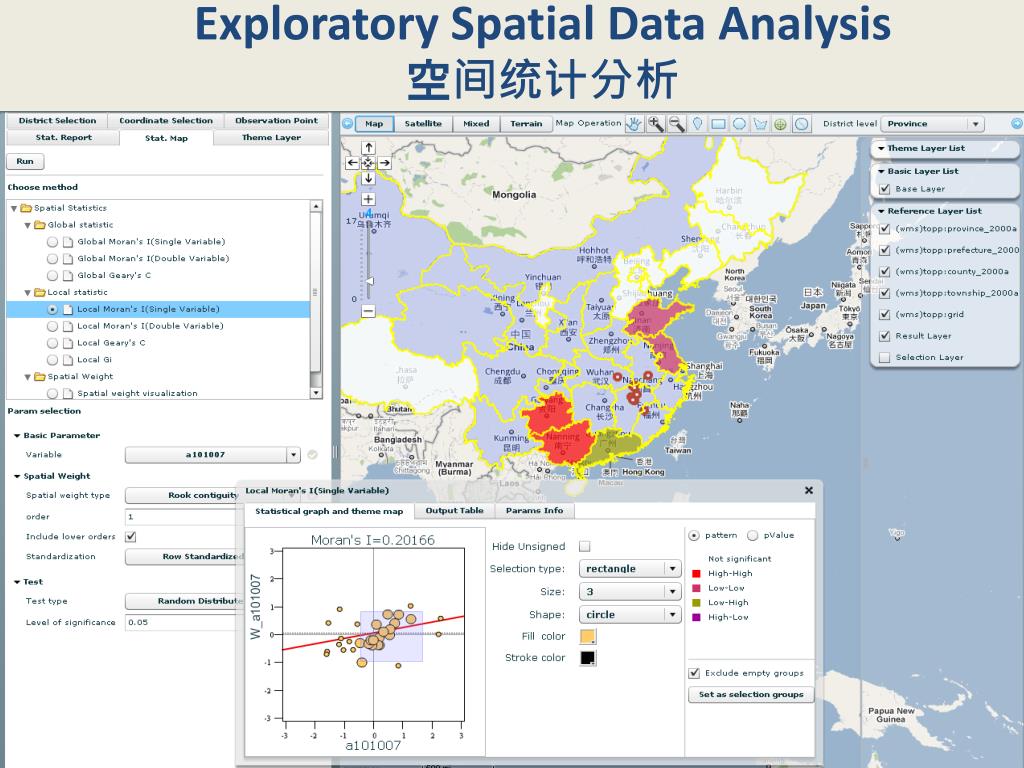Click Global statistic folder icon
Viewport: 1024px width, 768px height.
pyautogui.click(x=40, y=225)
